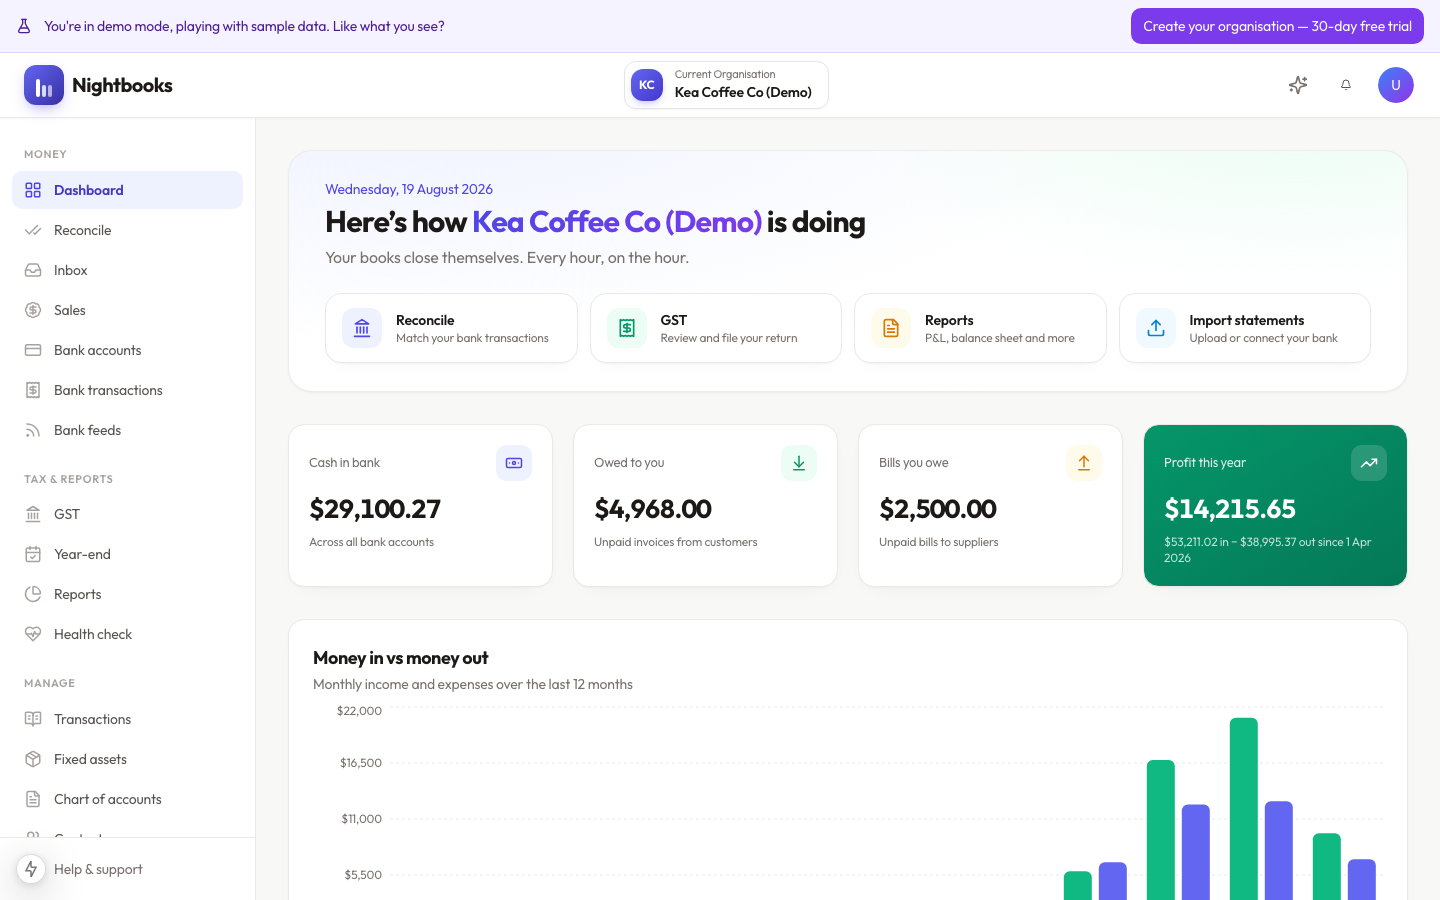Screen dimensions: 1440x900
Task: Open Bank transactions in the sidebar
Action: click(x=127, y=390)
